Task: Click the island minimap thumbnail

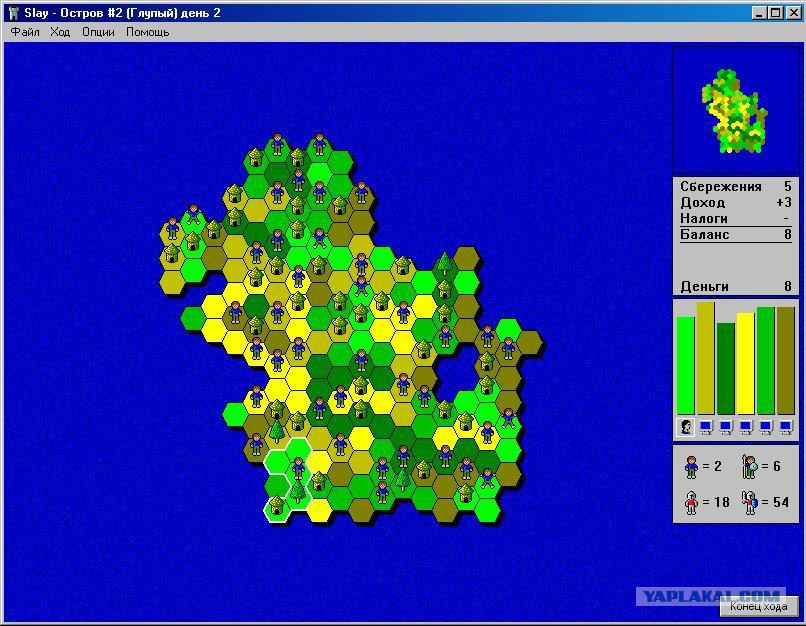Action: [x=735, y=111]
